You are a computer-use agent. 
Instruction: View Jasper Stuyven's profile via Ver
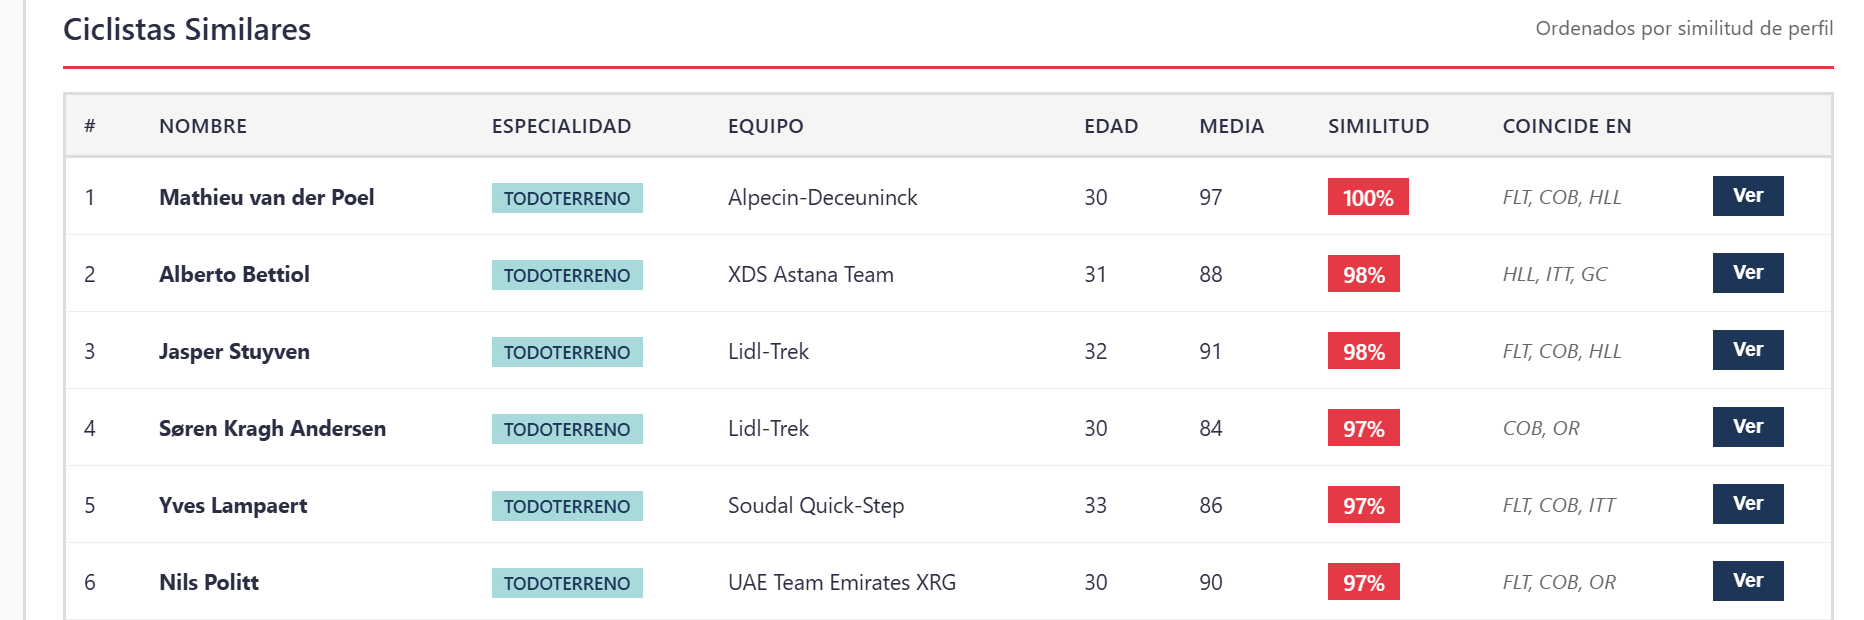[x=1748, y=350]
